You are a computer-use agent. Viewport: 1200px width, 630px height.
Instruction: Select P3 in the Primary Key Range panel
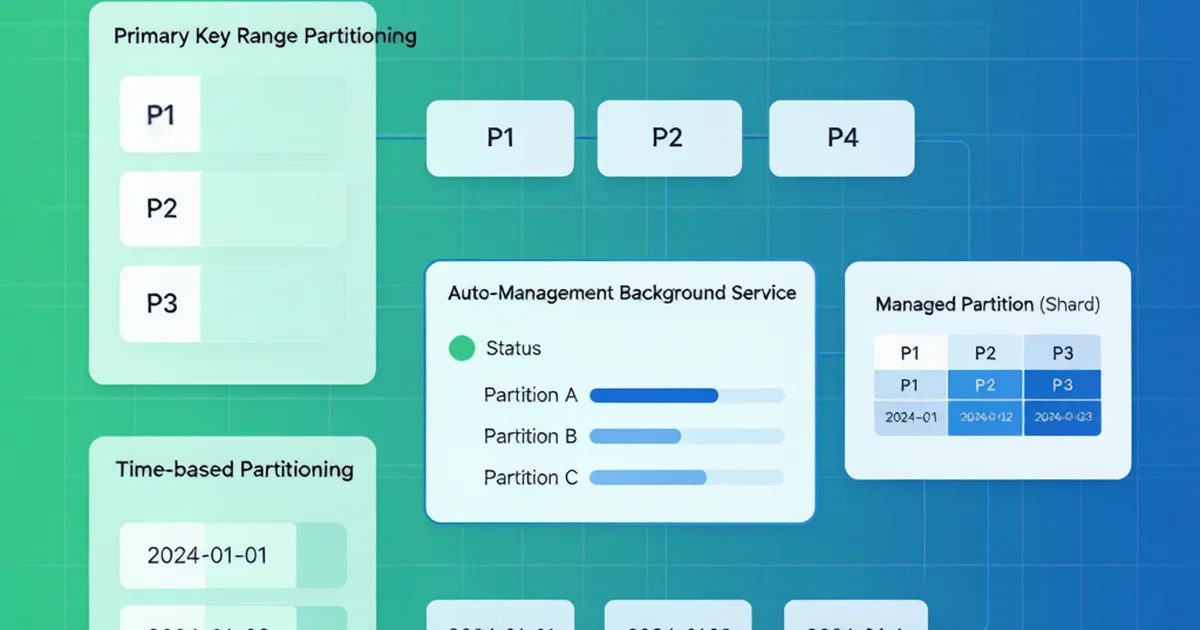pyautogui.click(x=233, y=303)
